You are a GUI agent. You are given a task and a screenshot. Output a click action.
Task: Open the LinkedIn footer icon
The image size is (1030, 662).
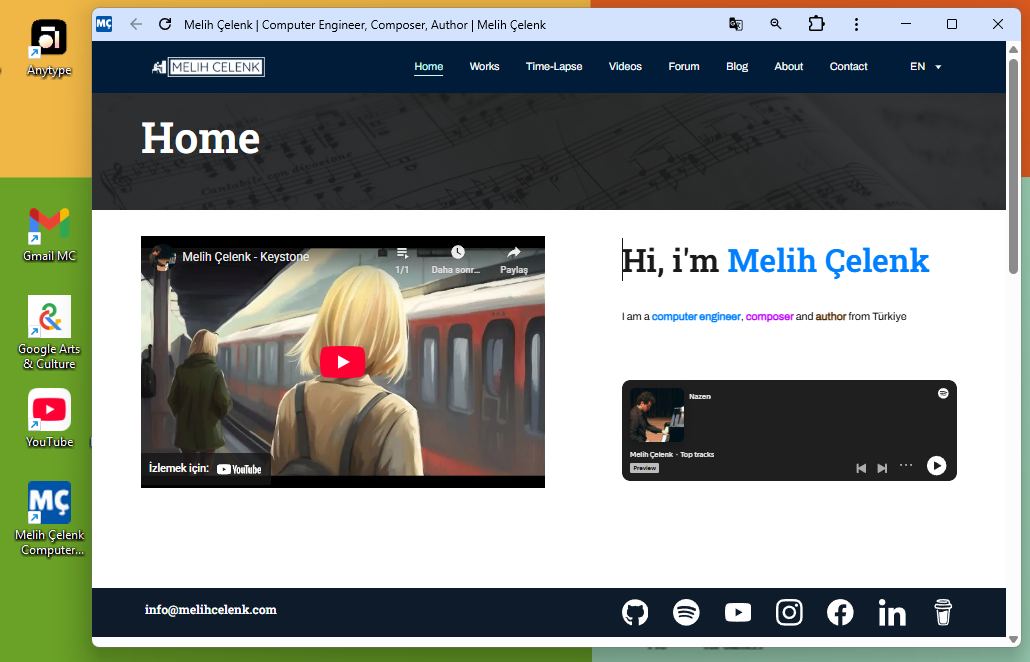(892, 613)
